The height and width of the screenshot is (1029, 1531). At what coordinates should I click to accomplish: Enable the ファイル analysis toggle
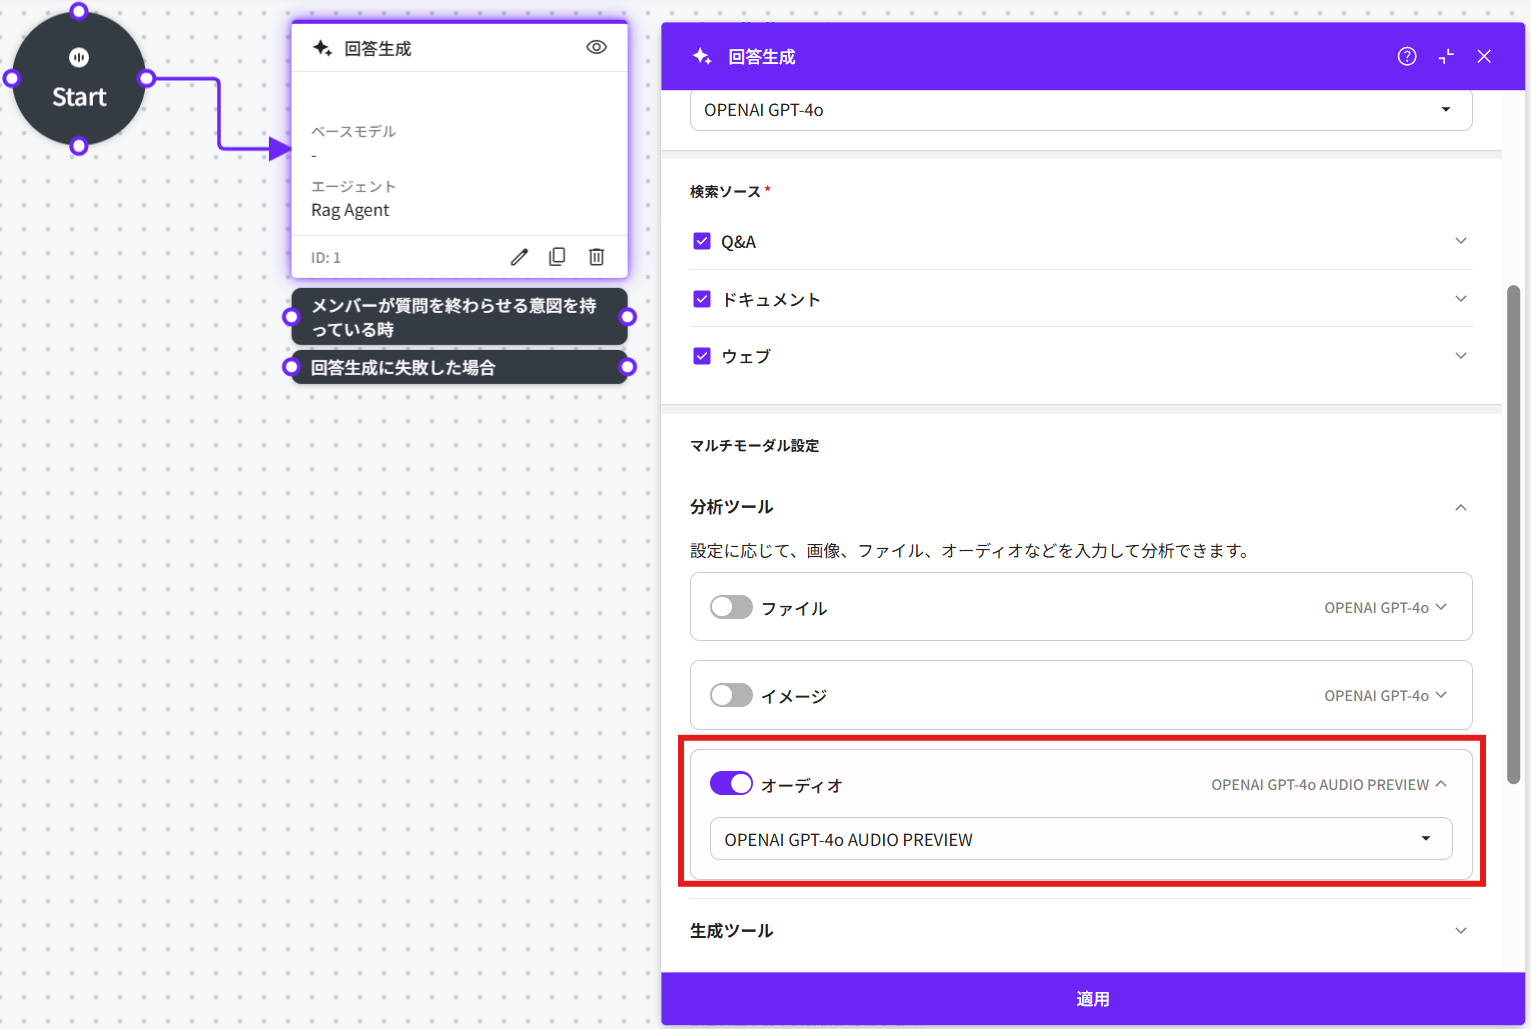pos(731,607)
